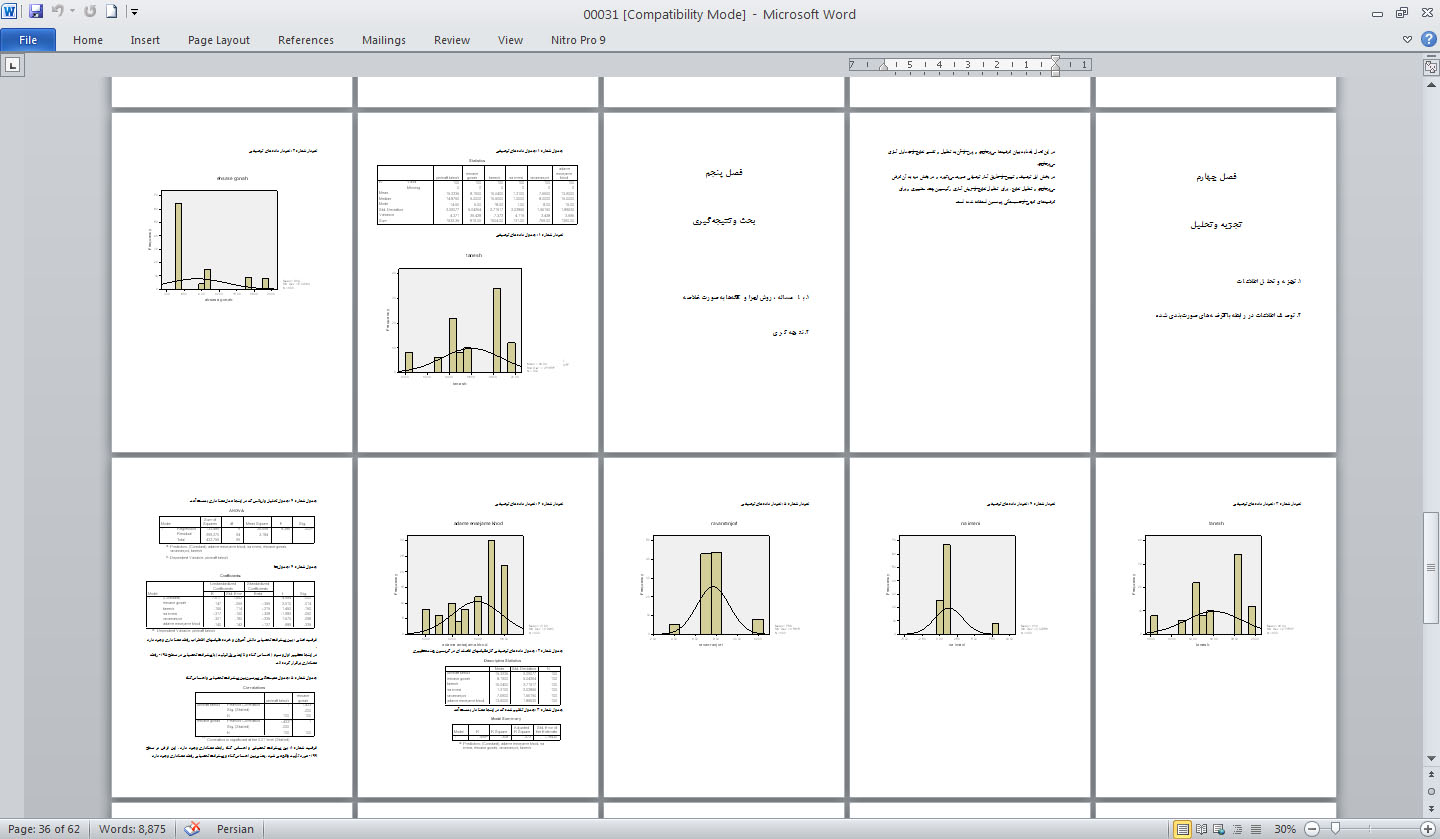The image size is (1440, 839).
Task: Open Customize Quick Access Toolbar dropdown
Action: (x=134, y=12)
